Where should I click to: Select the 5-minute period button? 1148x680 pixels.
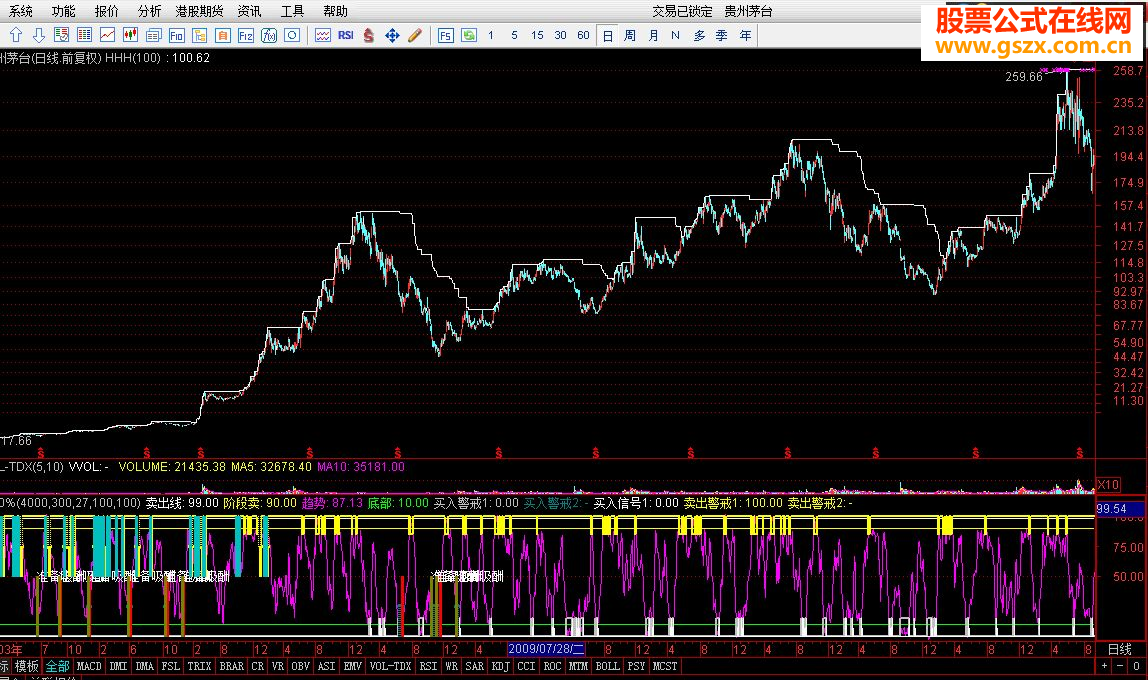point(514,35)
